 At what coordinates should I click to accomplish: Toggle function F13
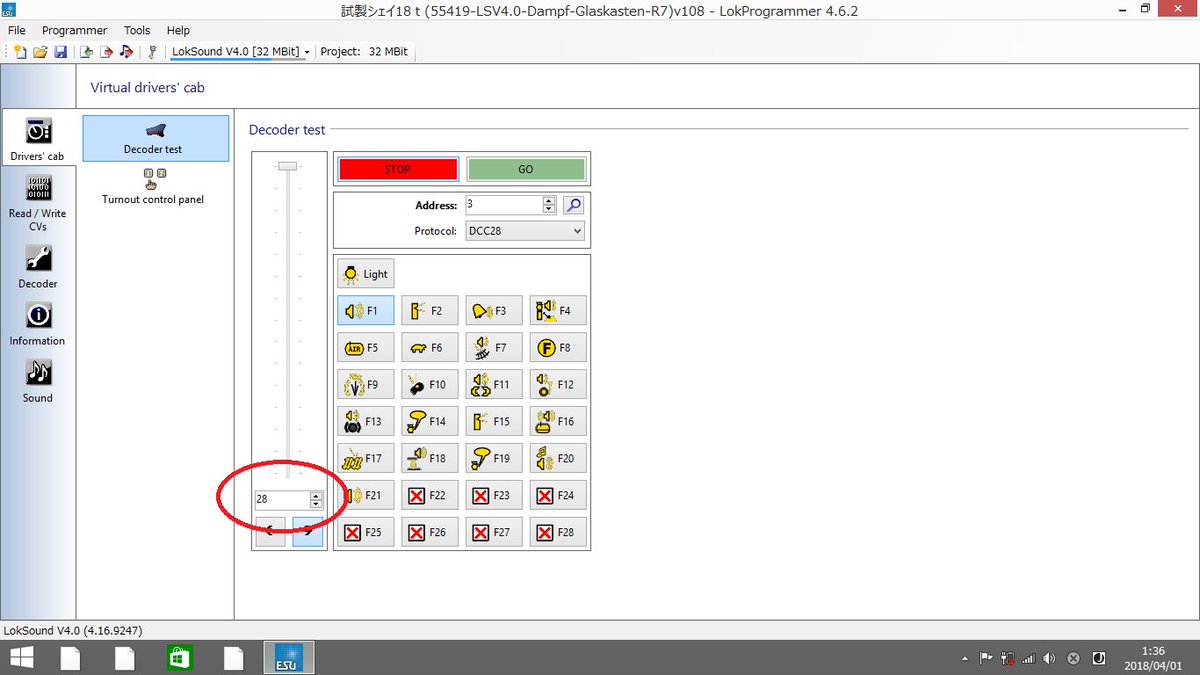(x=366, y=422)
